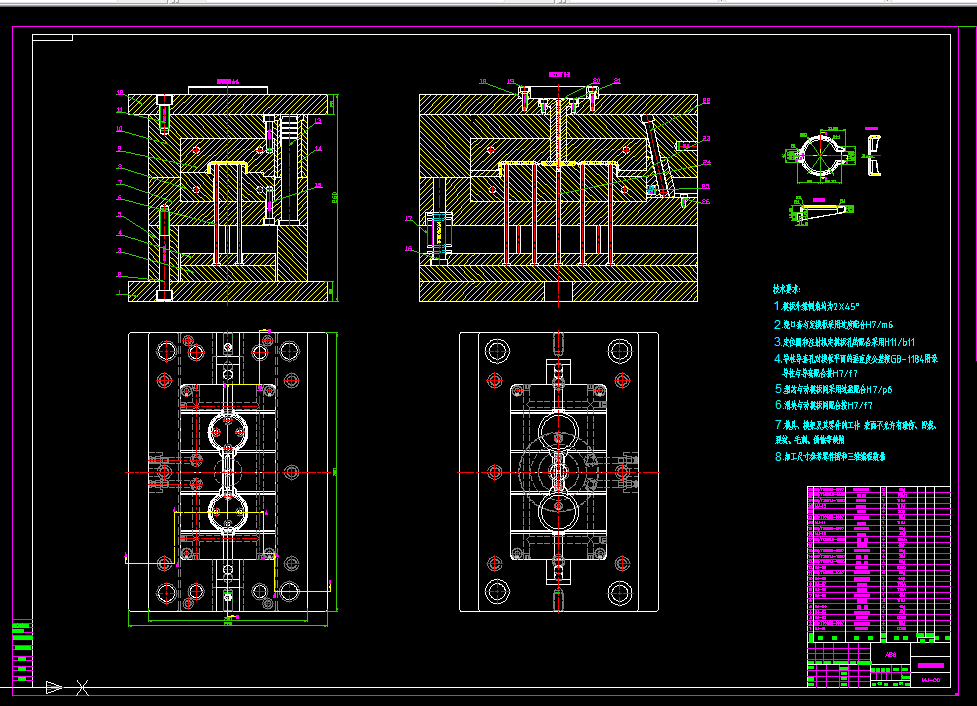Select part balloon number 17

point(409,219)
